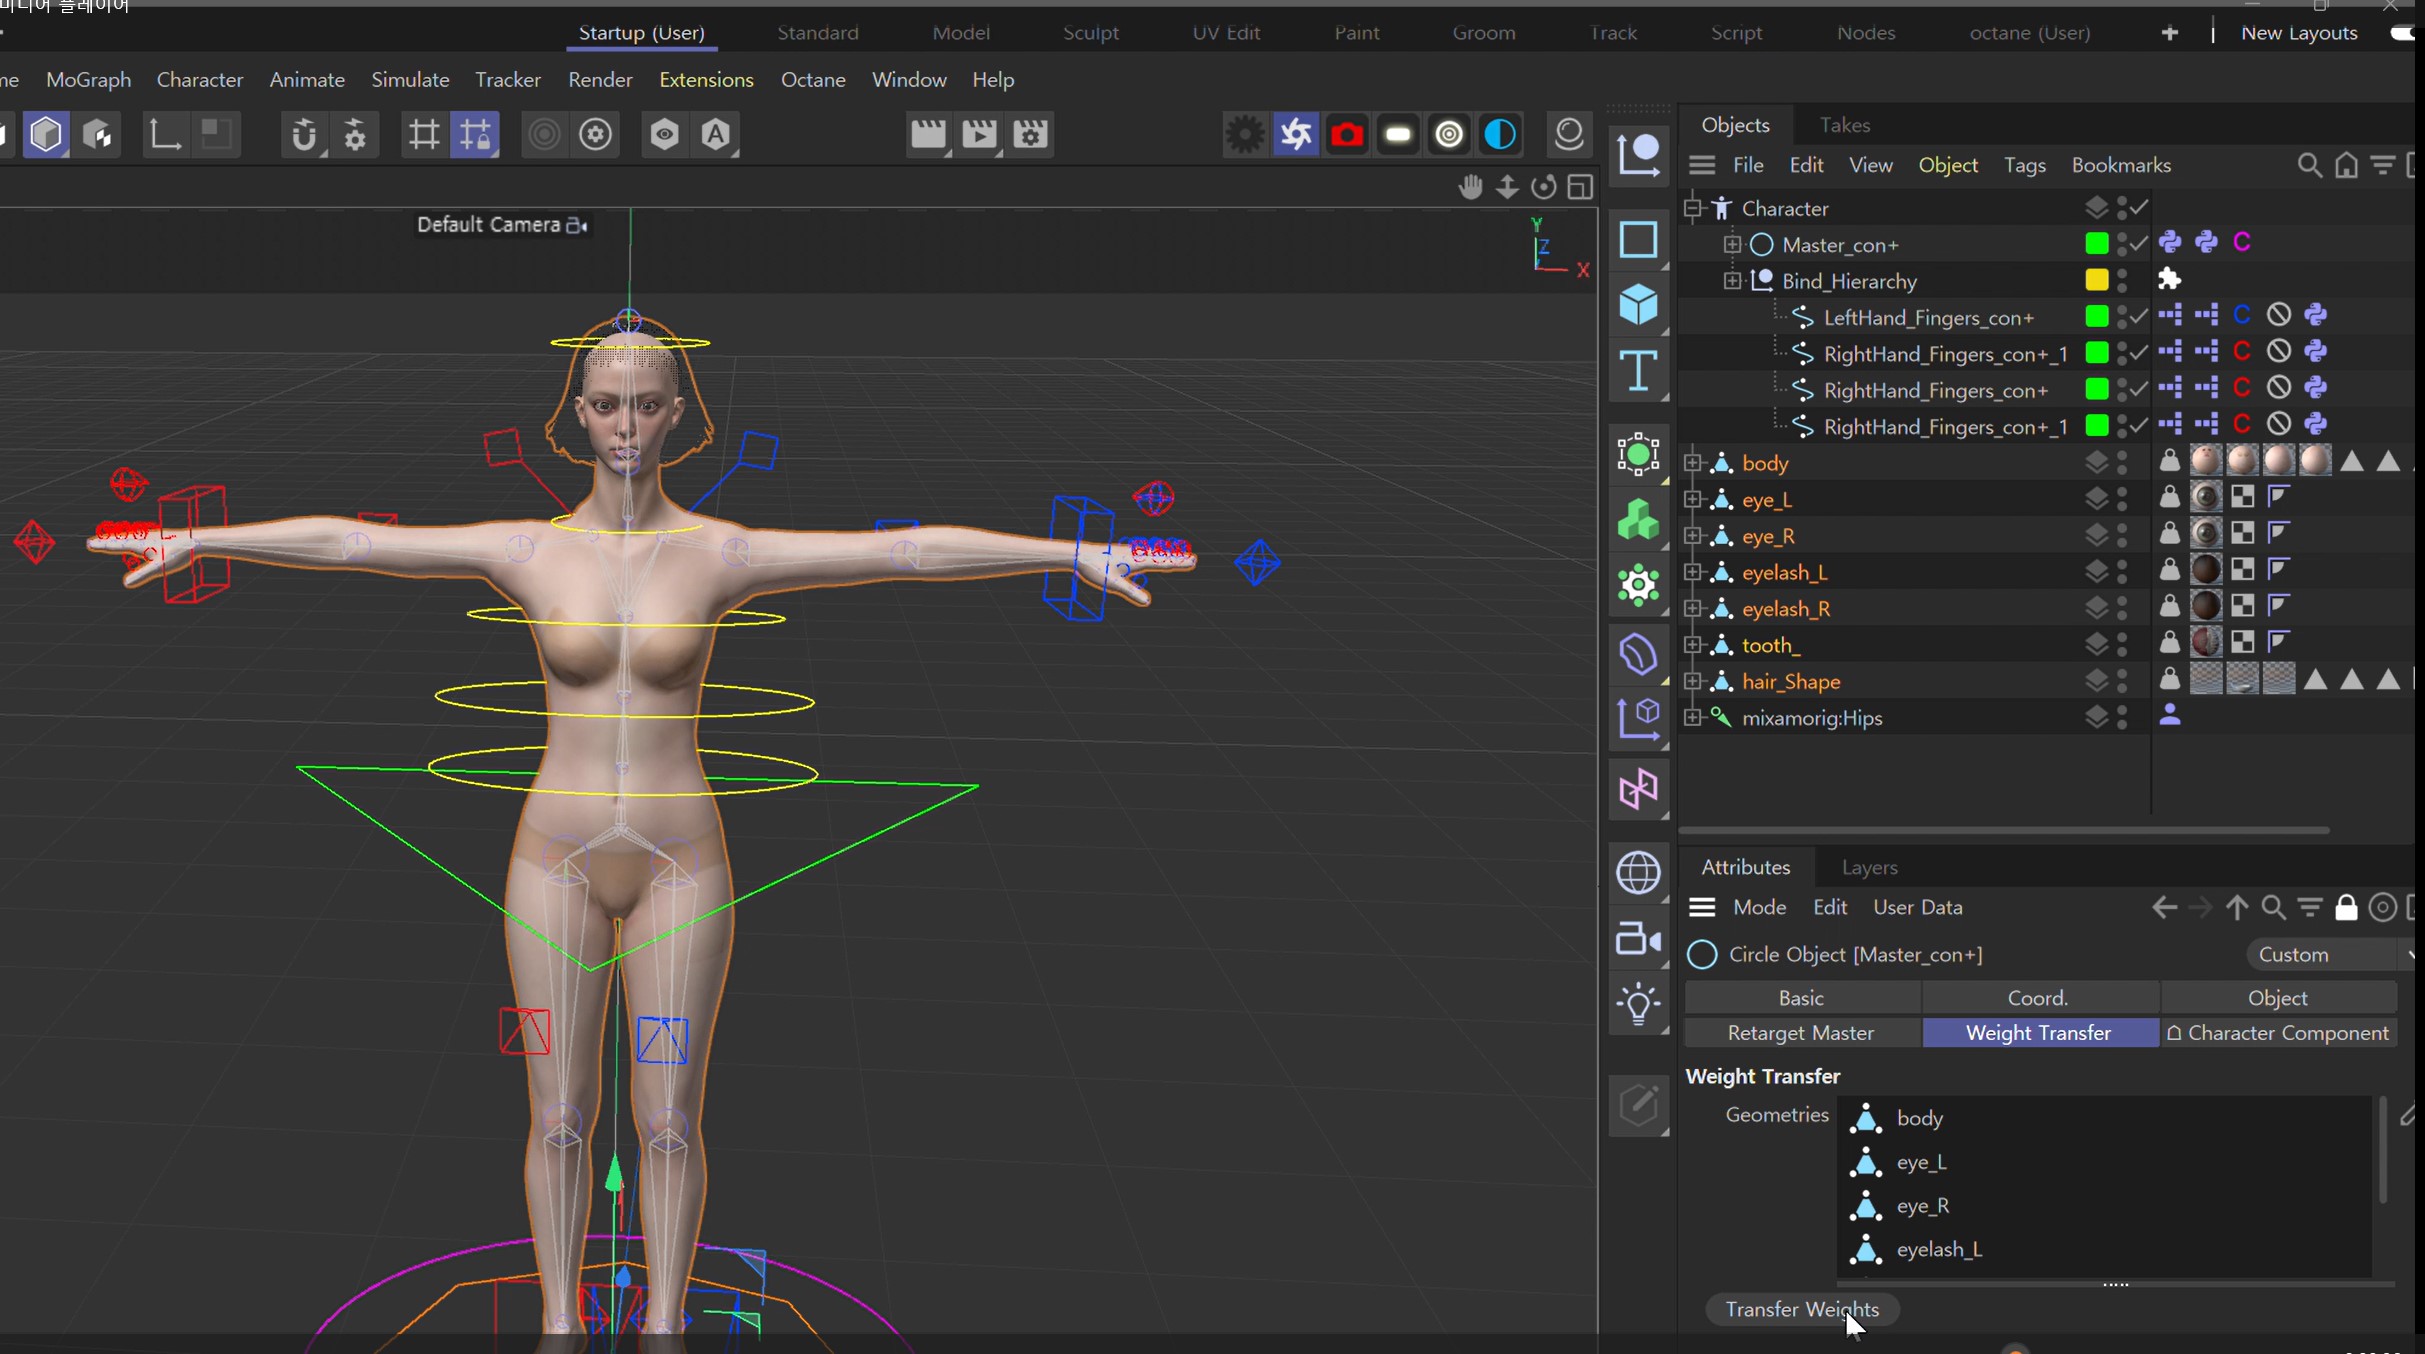Open the Octane menu
2425x1354 pixels.
click(x=812, y=80)
